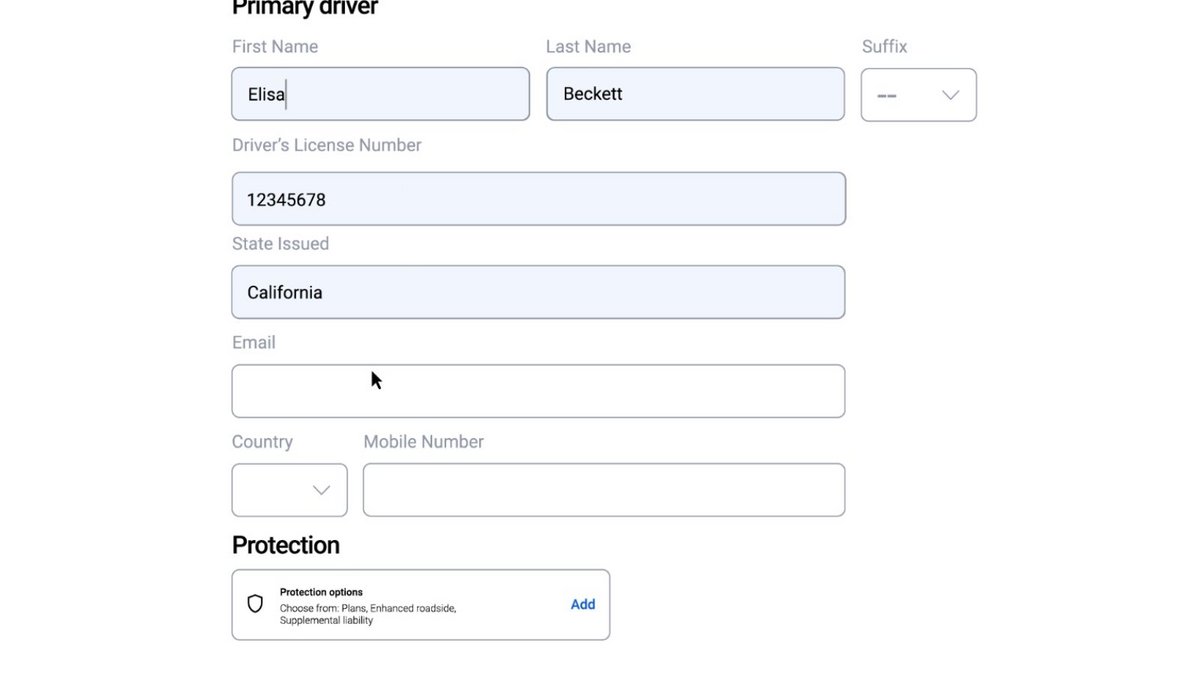Click into the empty Email field

[538, 391]
